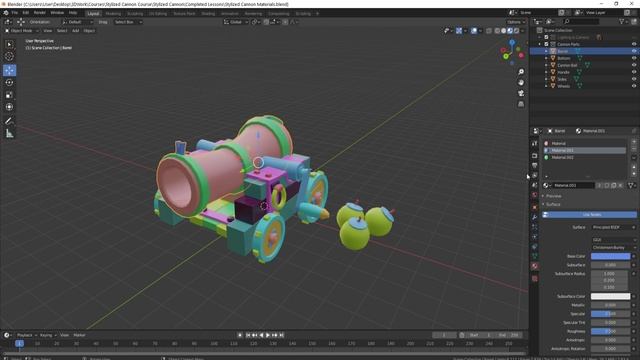Image resolution: width=640 pixels, height=360 pixels.
Task: Expand the Wheels object in outliner
Action: coord(546,86)
